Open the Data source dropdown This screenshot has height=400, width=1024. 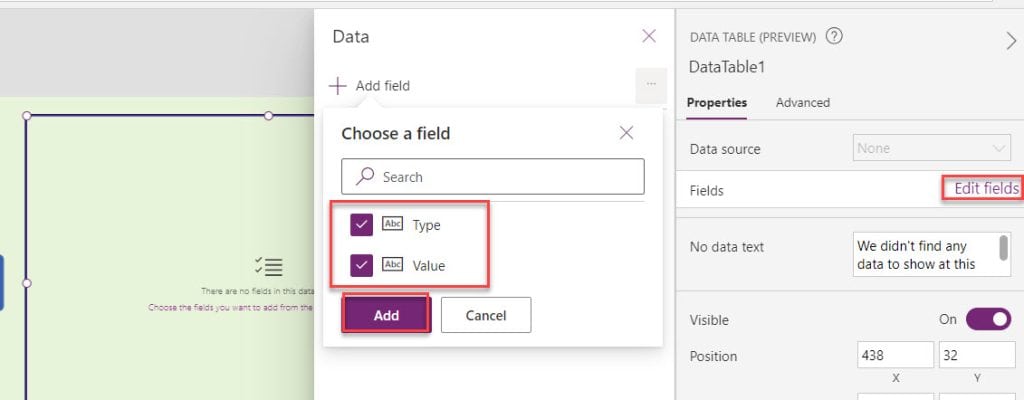(x=932, y=148)
